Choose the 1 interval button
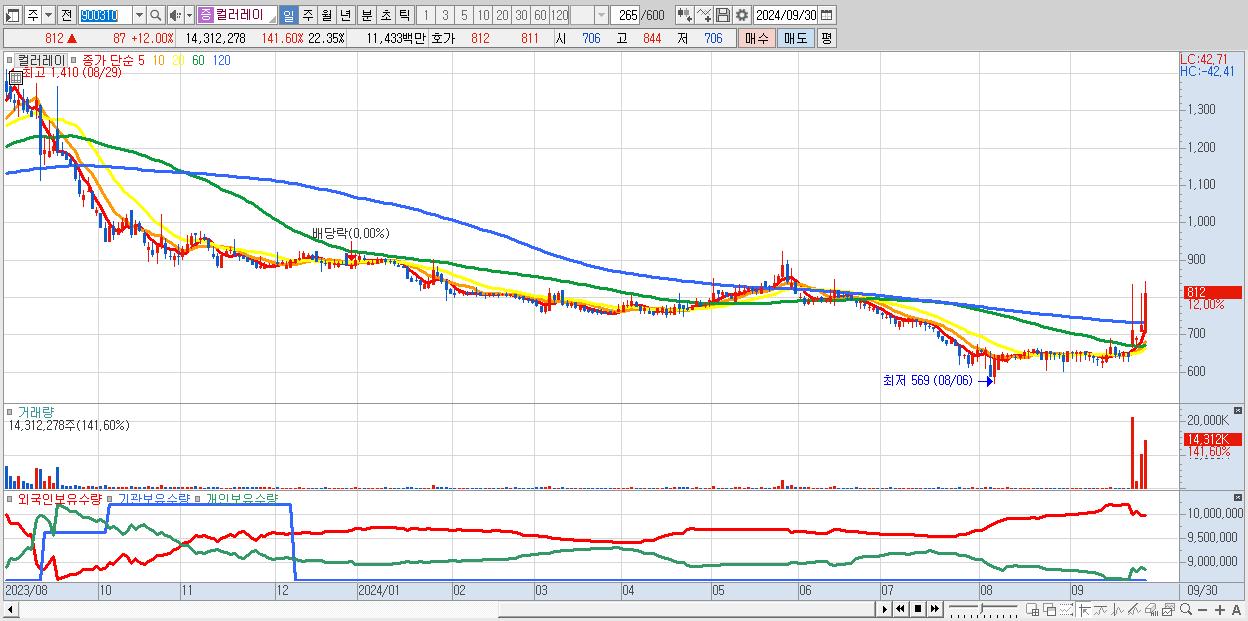 425,15
